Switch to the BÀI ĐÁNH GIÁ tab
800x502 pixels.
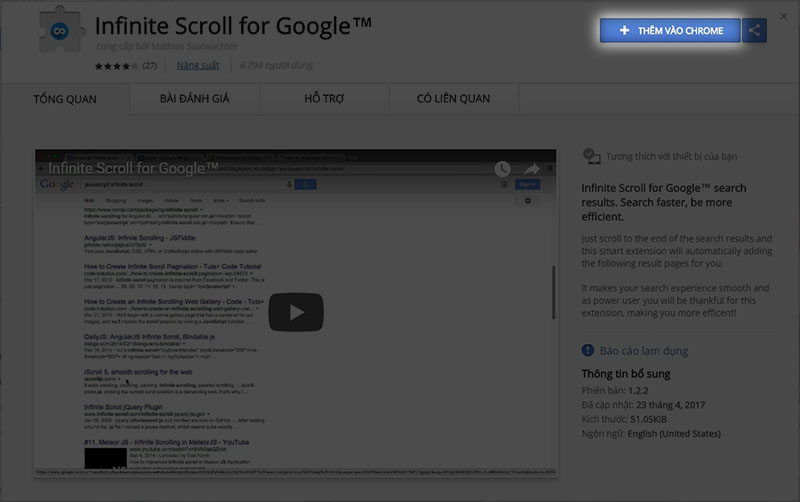click(195, 99)
